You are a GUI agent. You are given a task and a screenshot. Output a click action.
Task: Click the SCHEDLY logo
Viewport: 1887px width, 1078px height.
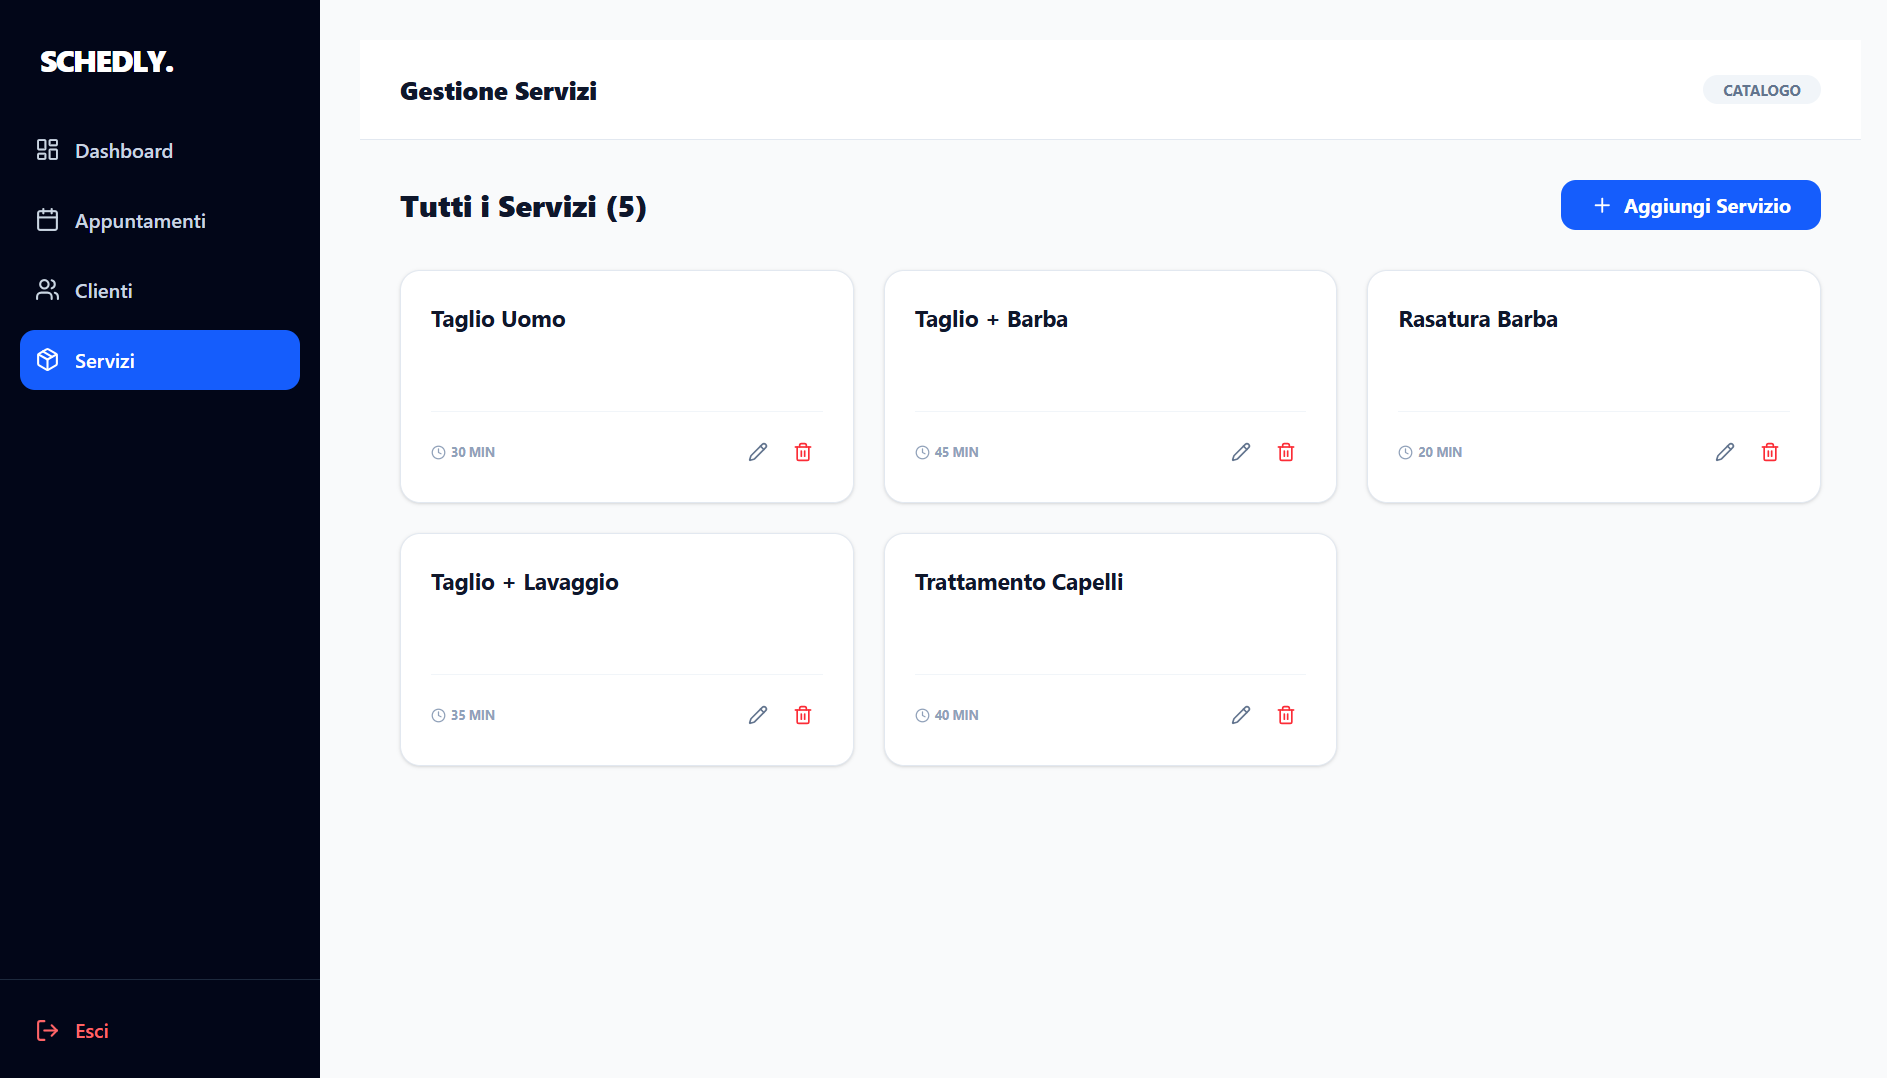[x=107, y=61]
